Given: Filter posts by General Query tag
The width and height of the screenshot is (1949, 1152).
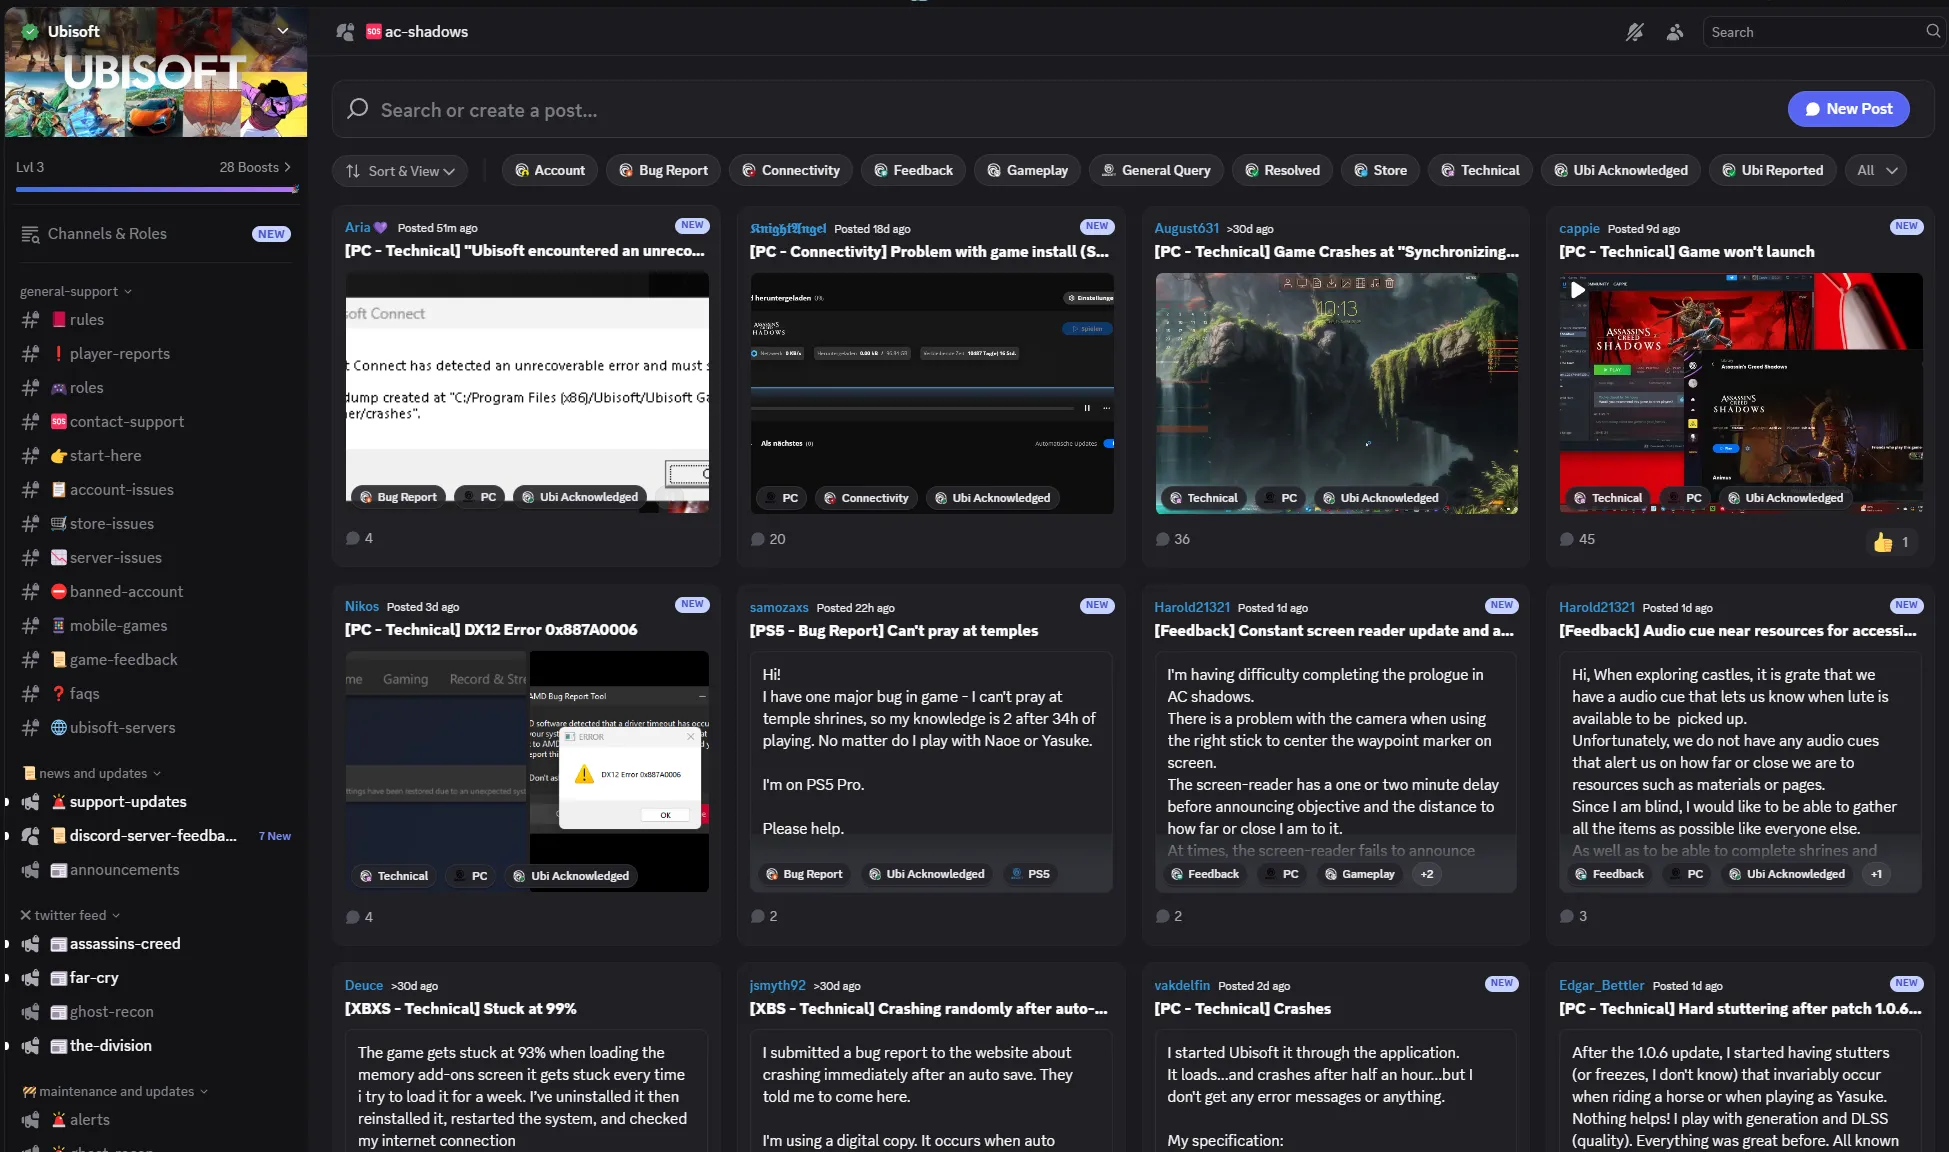Looking at the screenshot, I should click(x=1156, y=171).
